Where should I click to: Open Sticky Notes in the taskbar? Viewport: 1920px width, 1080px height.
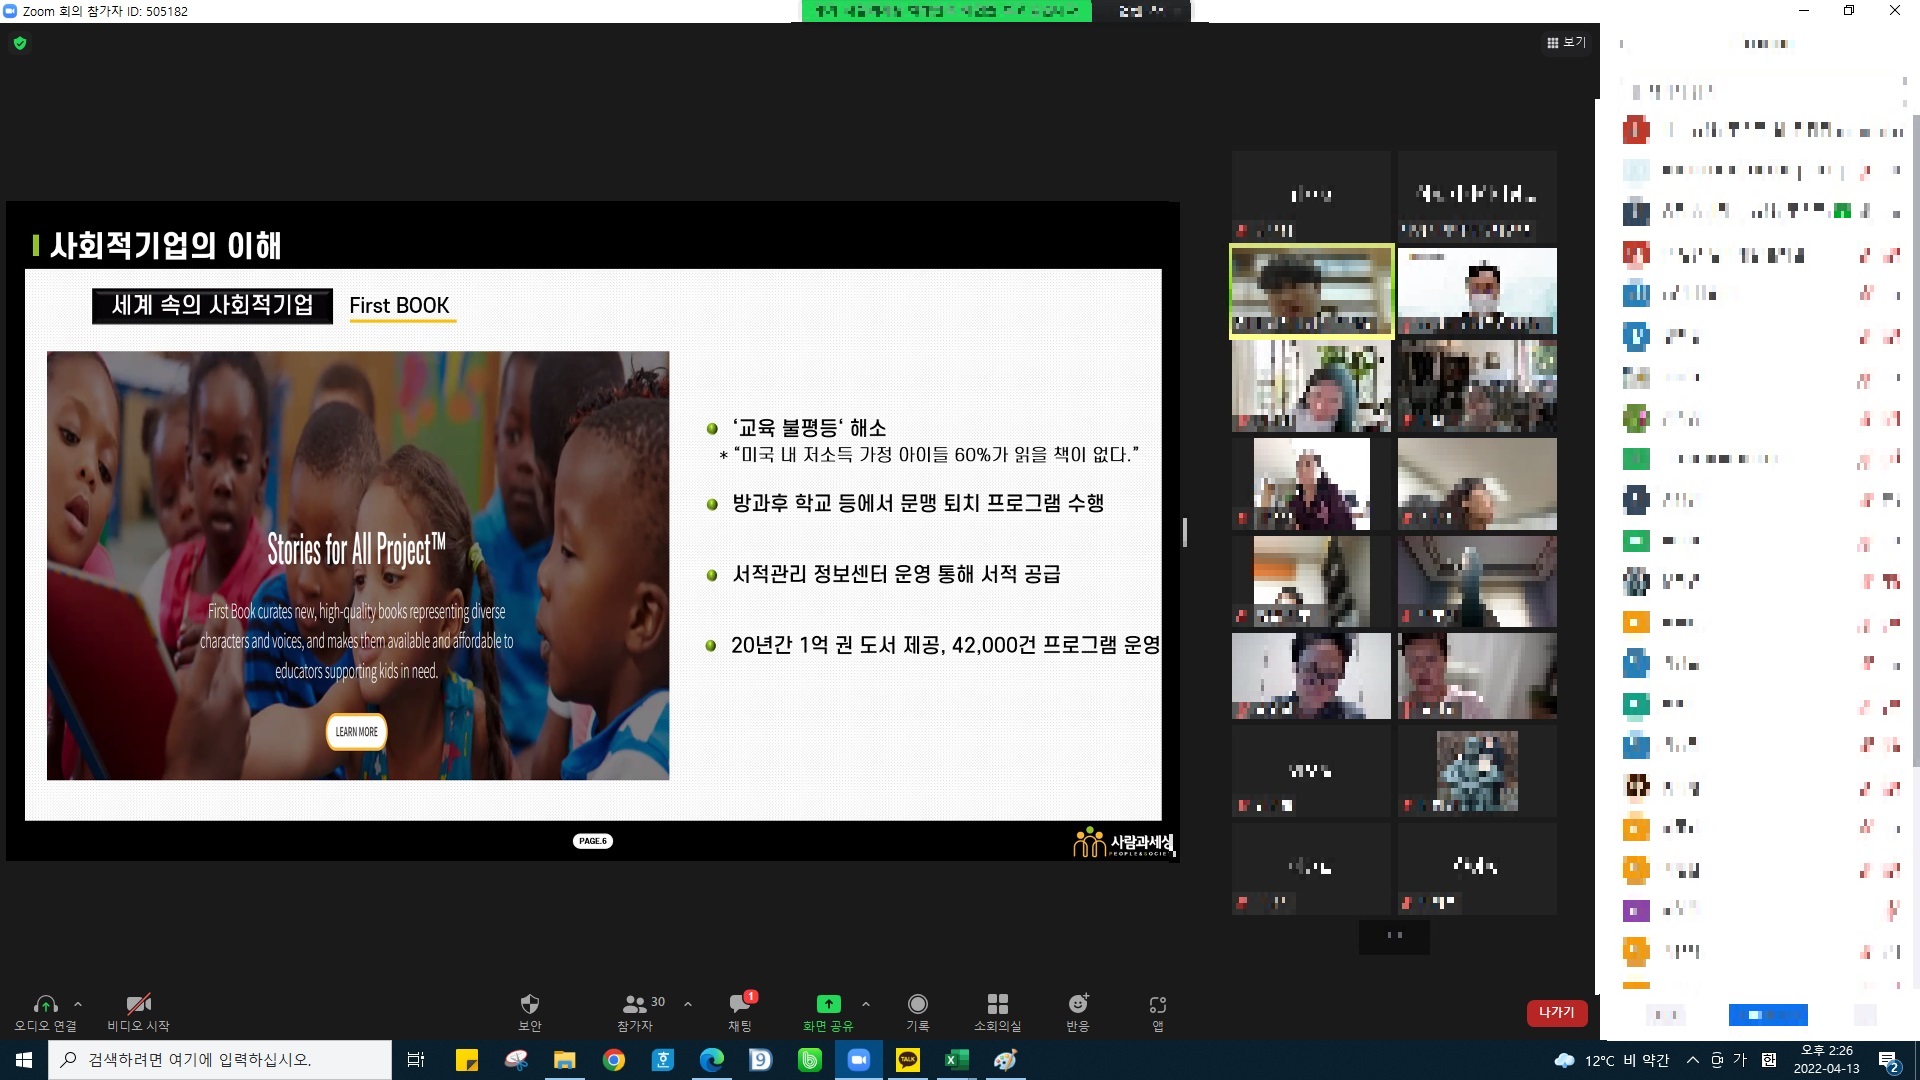467,1060
